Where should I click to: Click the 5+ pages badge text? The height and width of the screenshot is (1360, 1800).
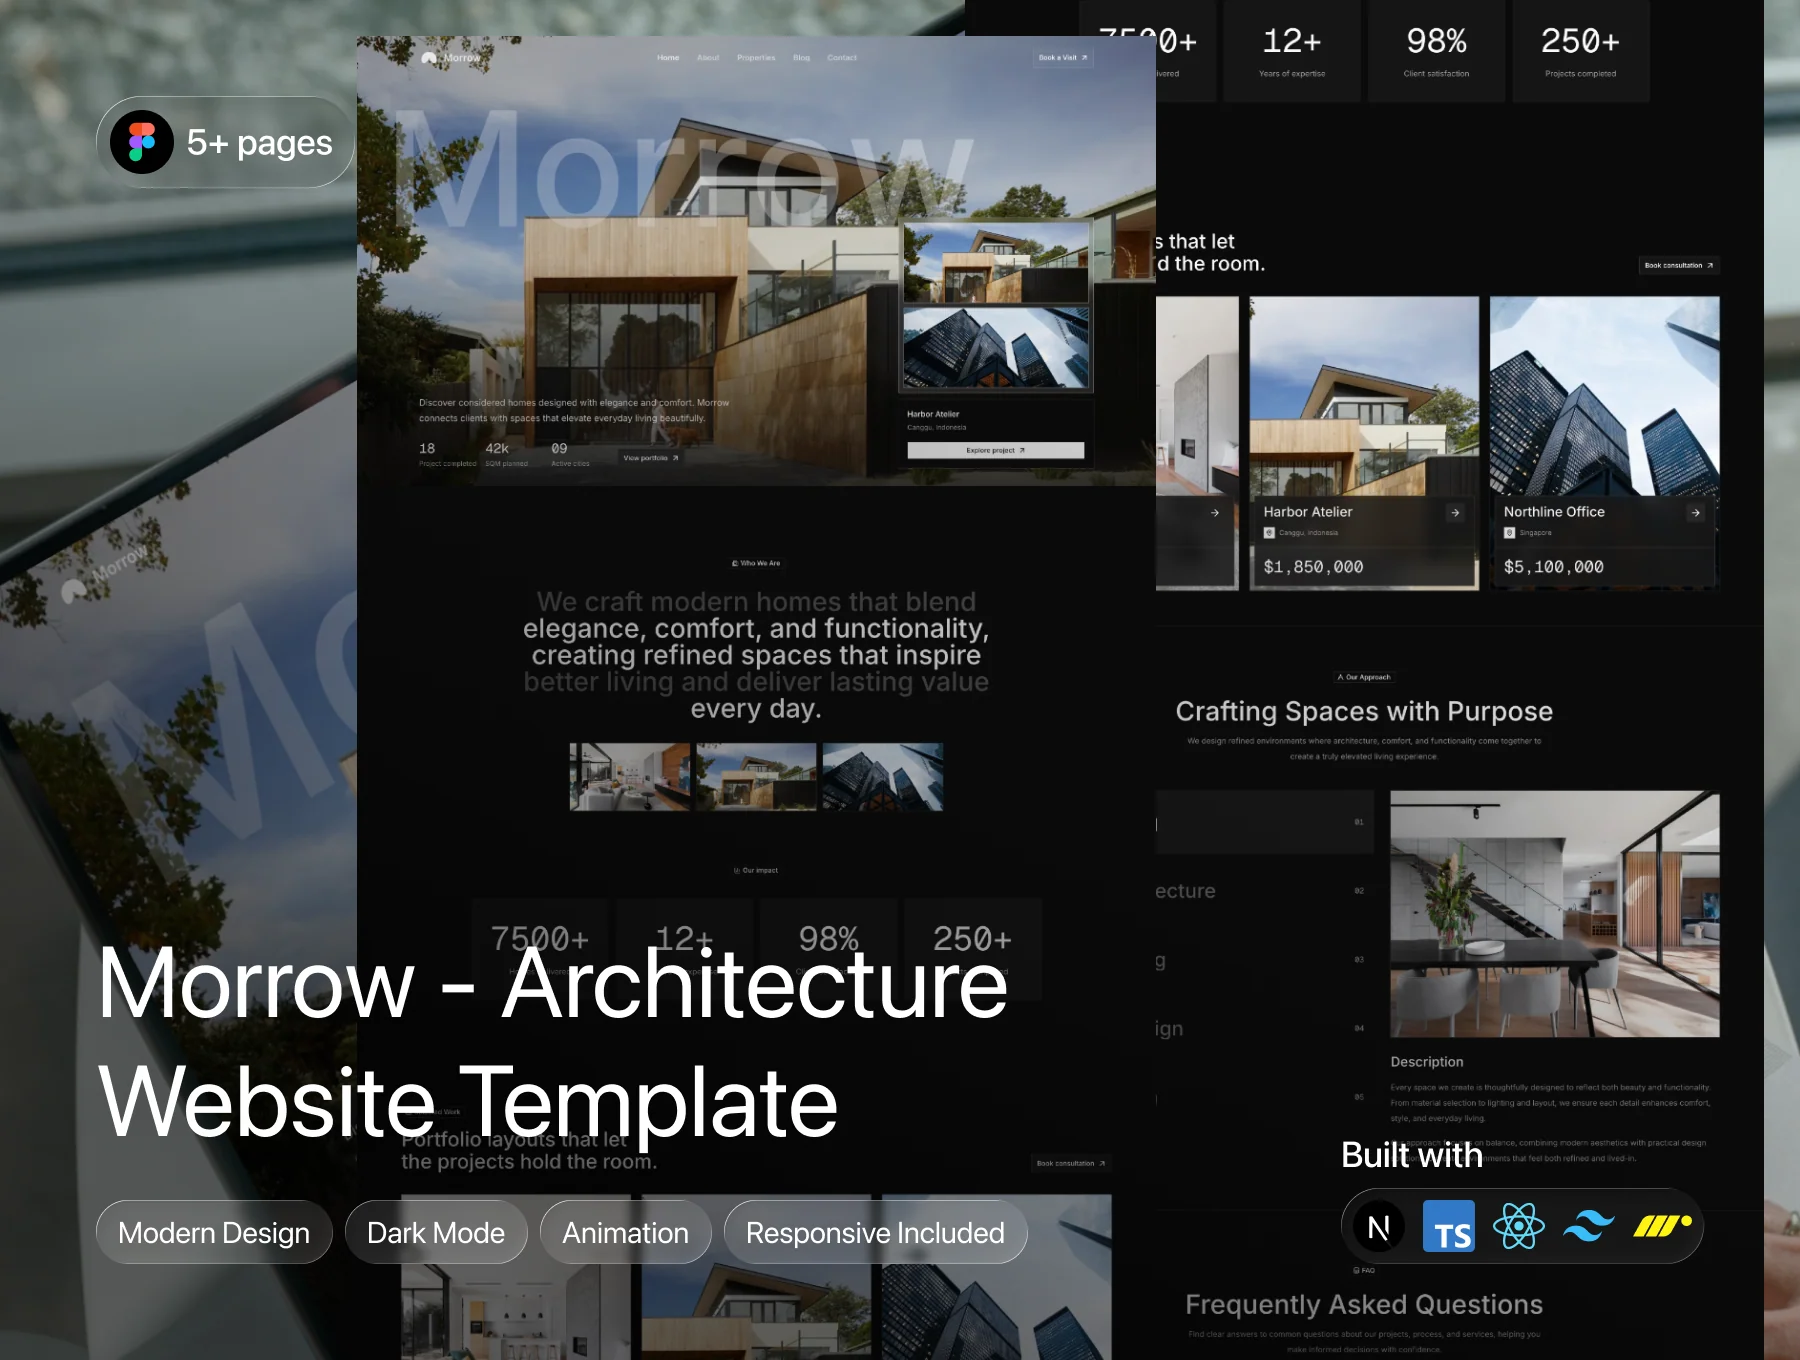pyautogui.click(x=259, y=143)
